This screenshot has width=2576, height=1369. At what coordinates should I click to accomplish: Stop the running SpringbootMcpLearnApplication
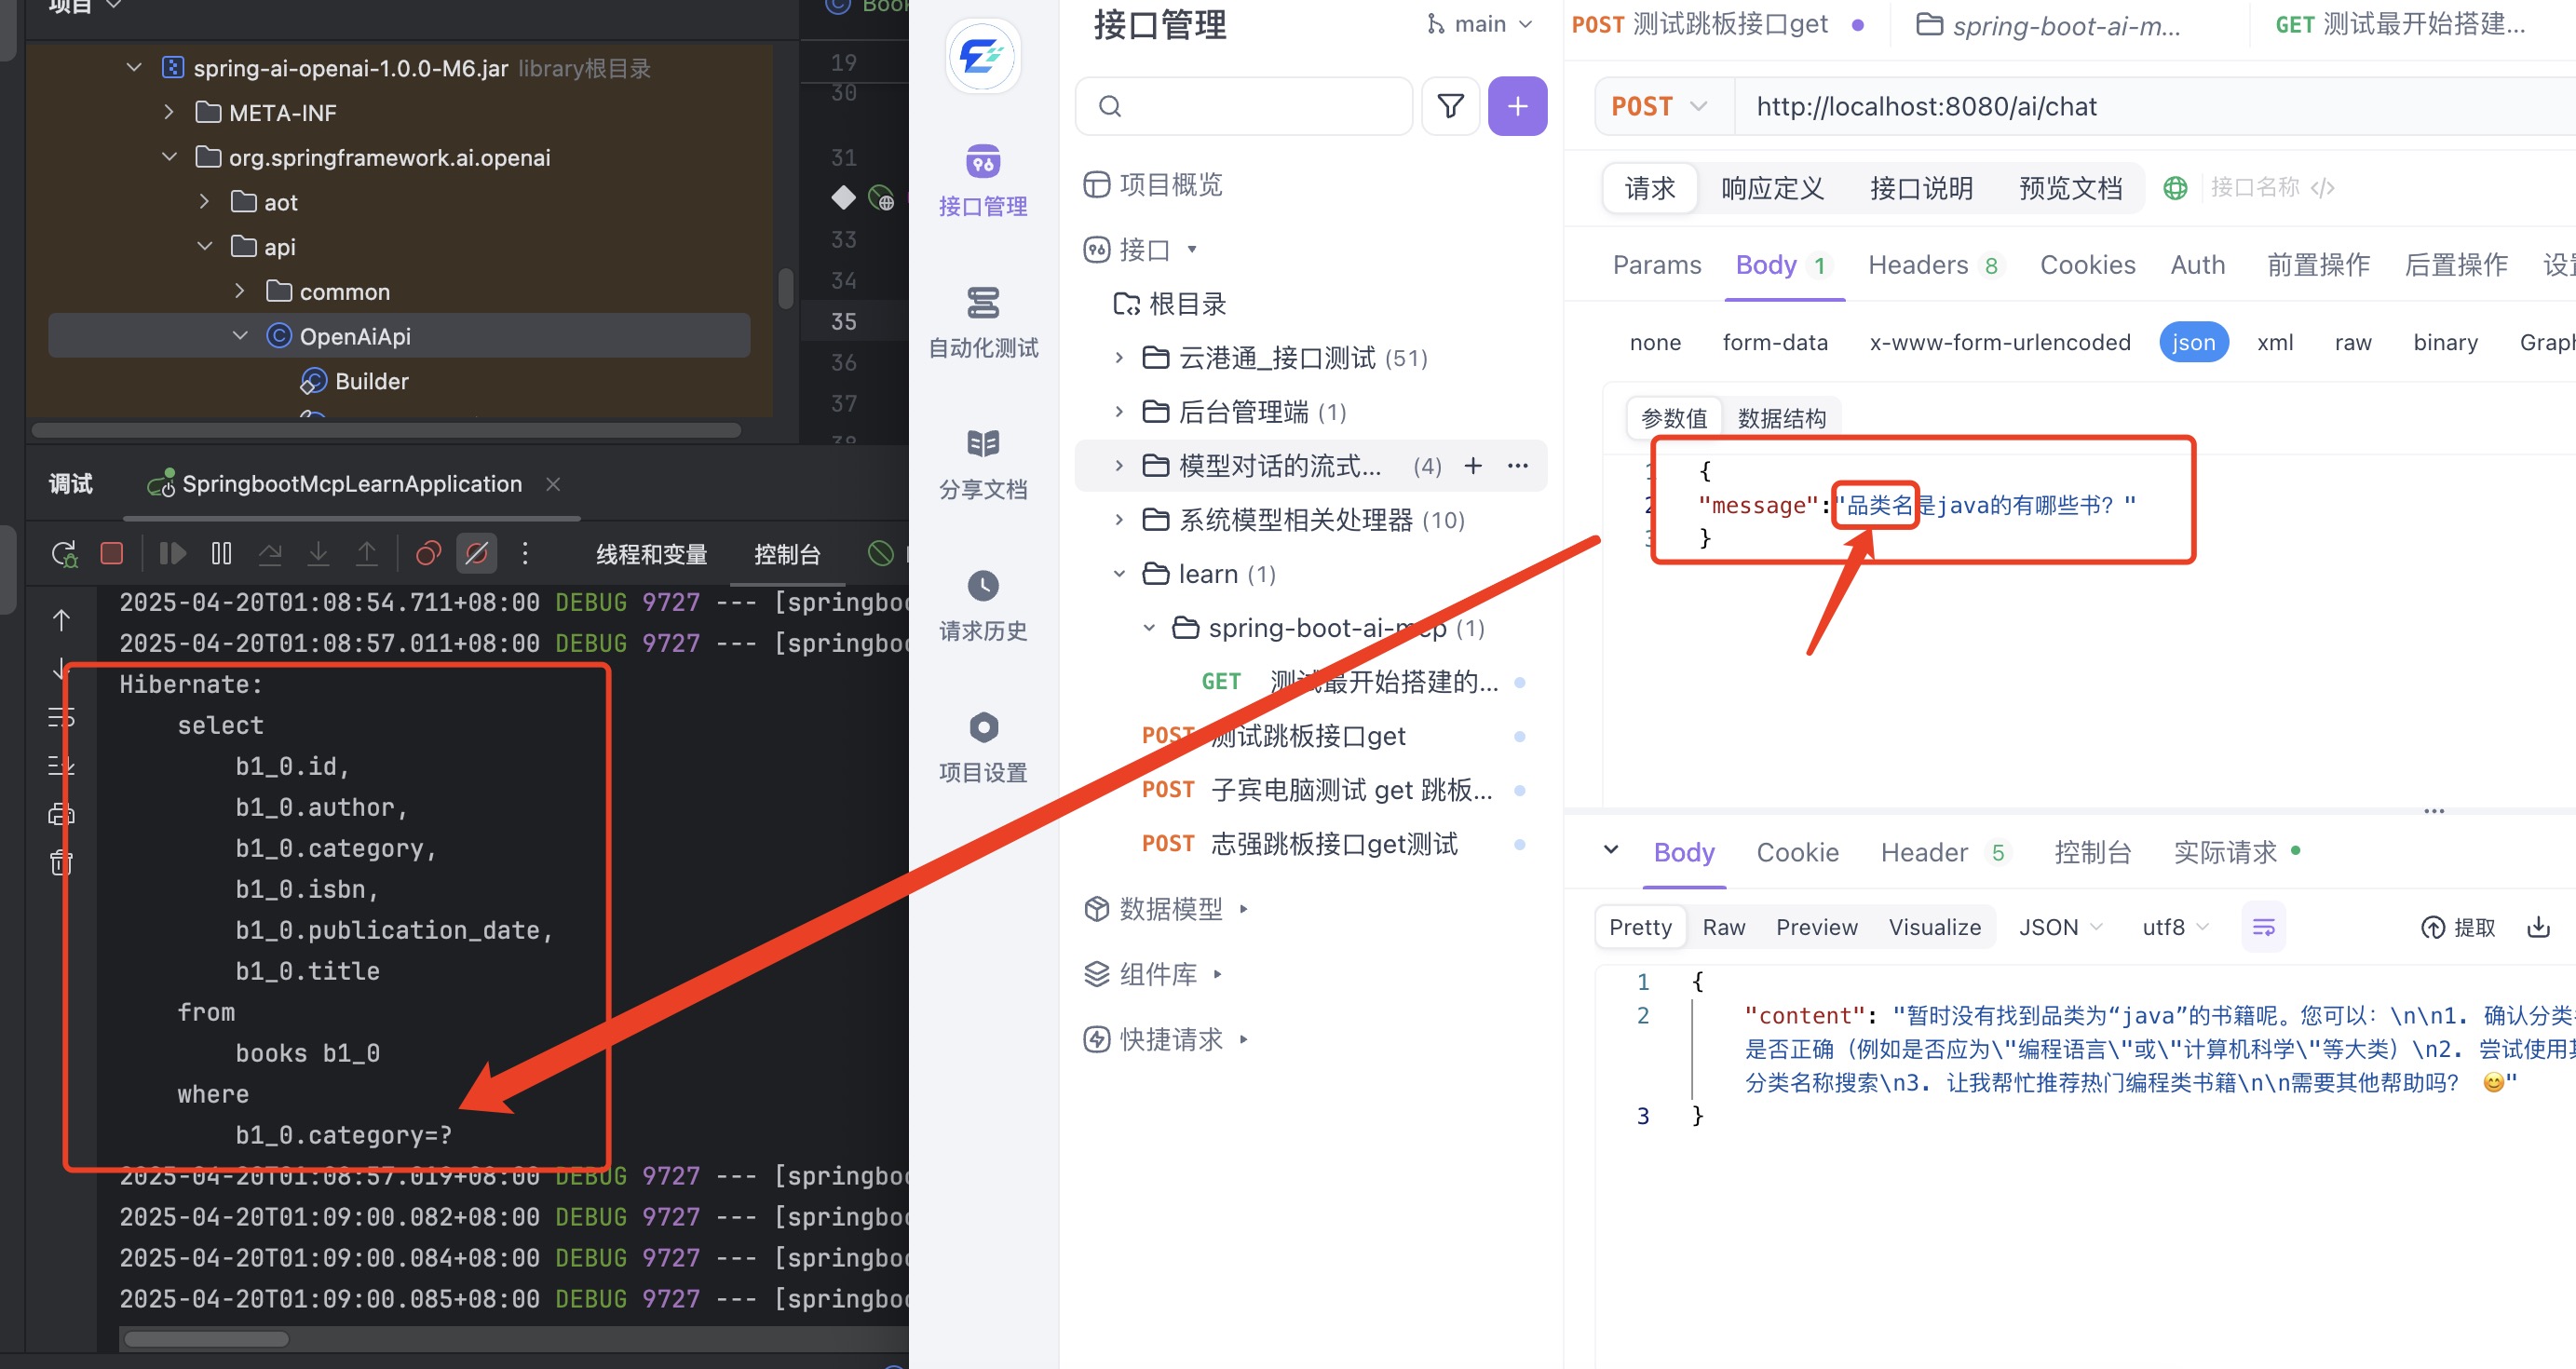click(112, 553)
